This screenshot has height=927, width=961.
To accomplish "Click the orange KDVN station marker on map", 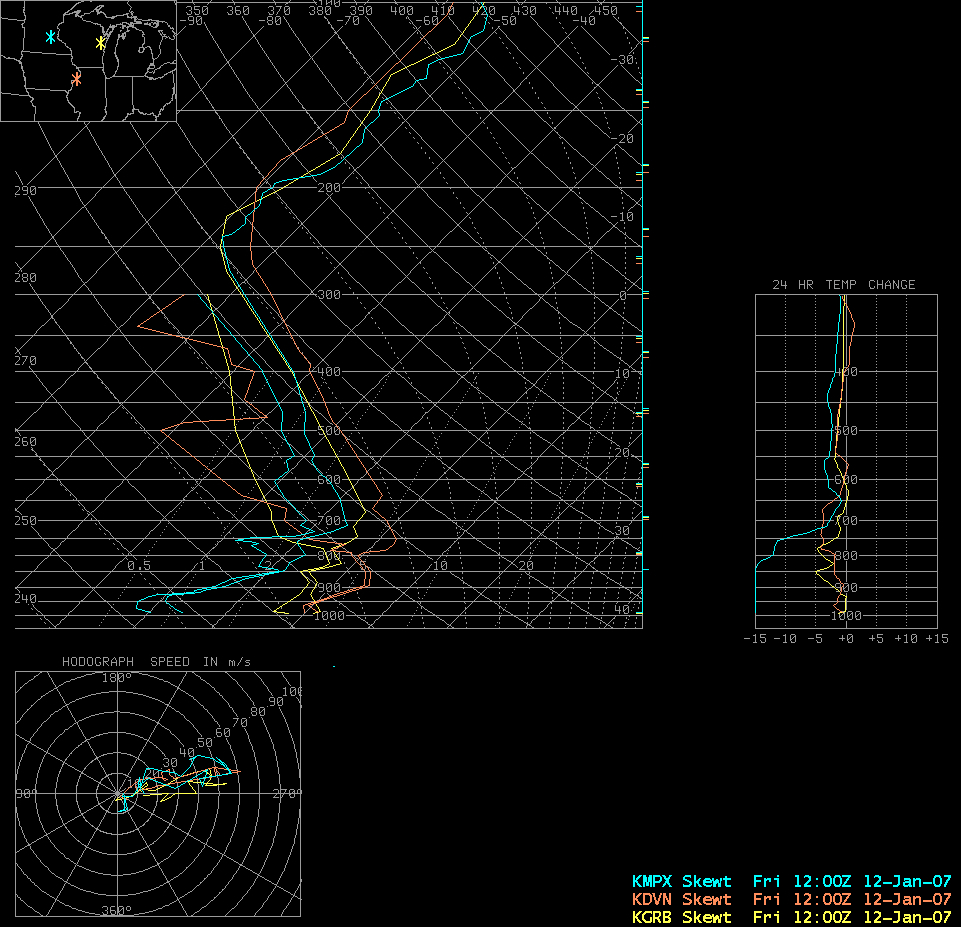I will point(76,79).
